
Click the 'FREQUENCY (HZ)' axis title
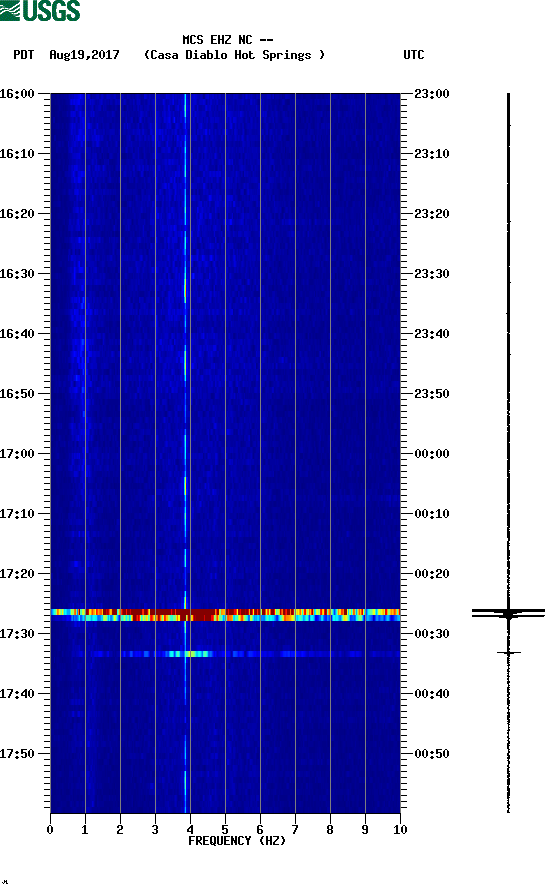237,841
